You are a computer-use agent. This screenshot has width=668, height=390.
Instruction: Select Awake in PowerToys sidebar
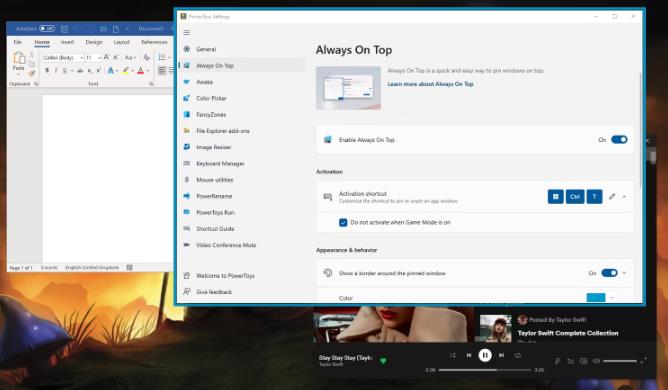[x=242, y=82]
